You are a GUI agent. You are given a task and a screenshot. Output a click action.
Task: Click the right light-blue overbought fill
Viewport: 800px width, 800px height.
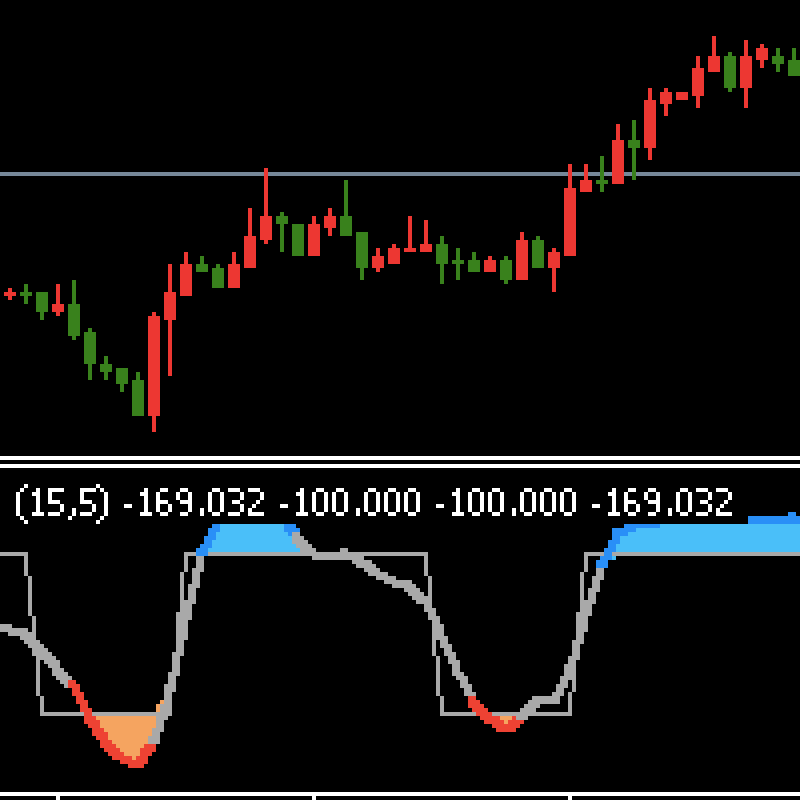pyautogui.click(x=700, y=540)
